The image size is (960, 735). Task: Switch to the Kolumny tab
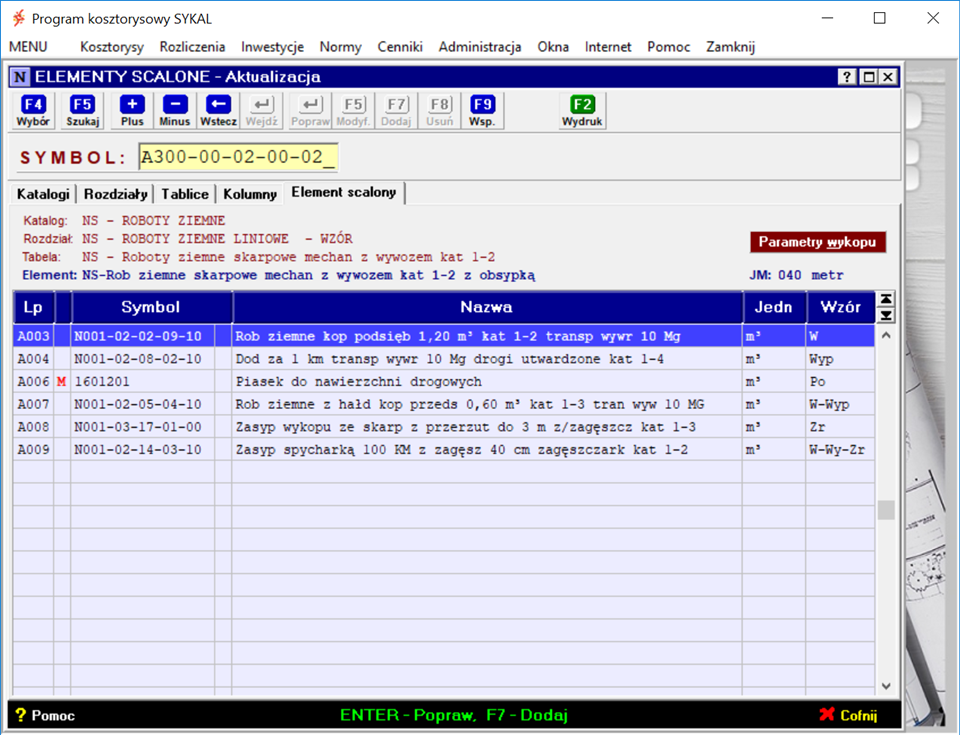[250, 194]
